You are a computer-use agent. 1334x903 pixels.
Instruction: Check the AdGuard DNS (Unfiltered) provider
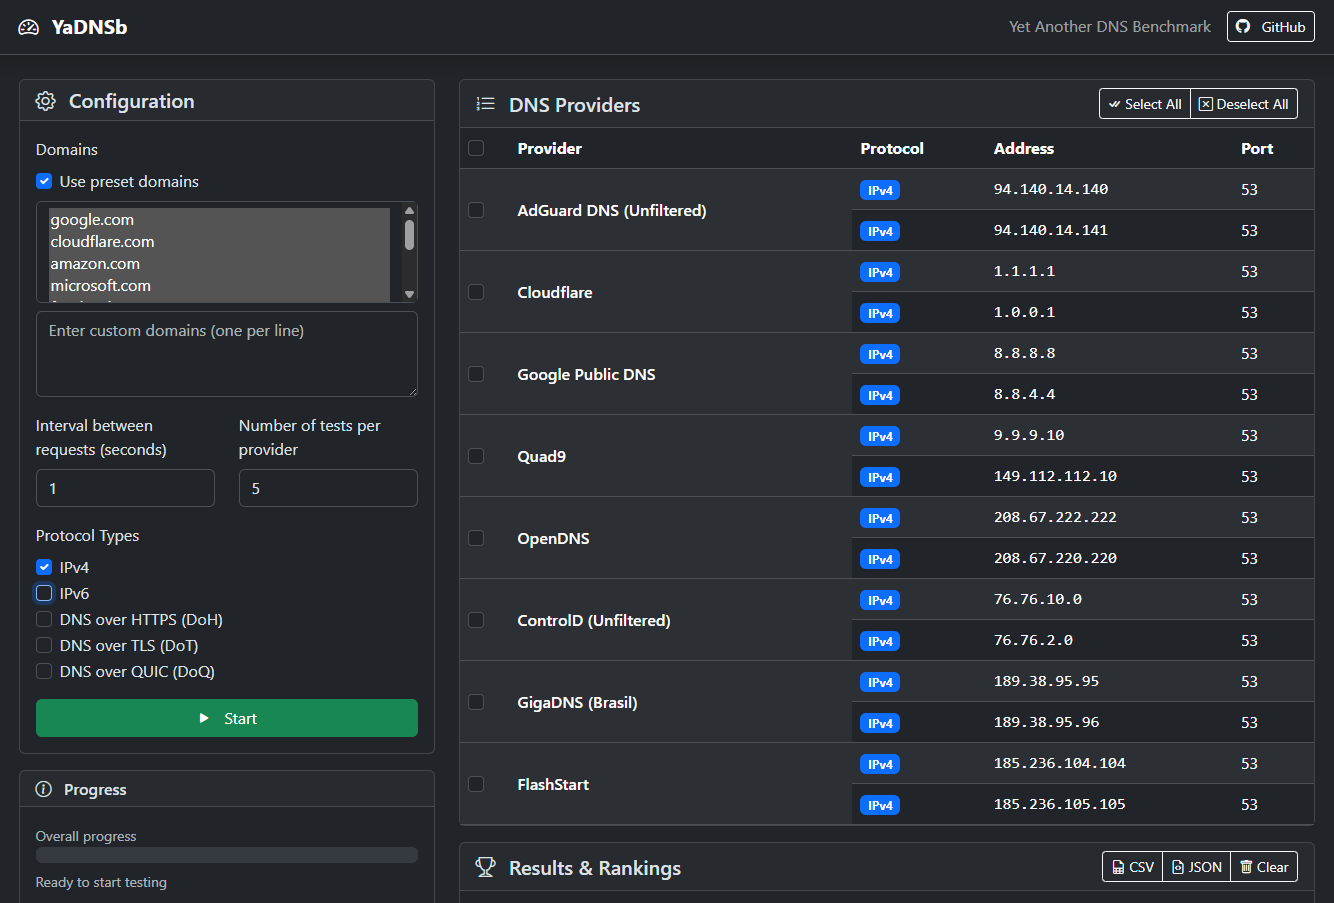point(476,210)
